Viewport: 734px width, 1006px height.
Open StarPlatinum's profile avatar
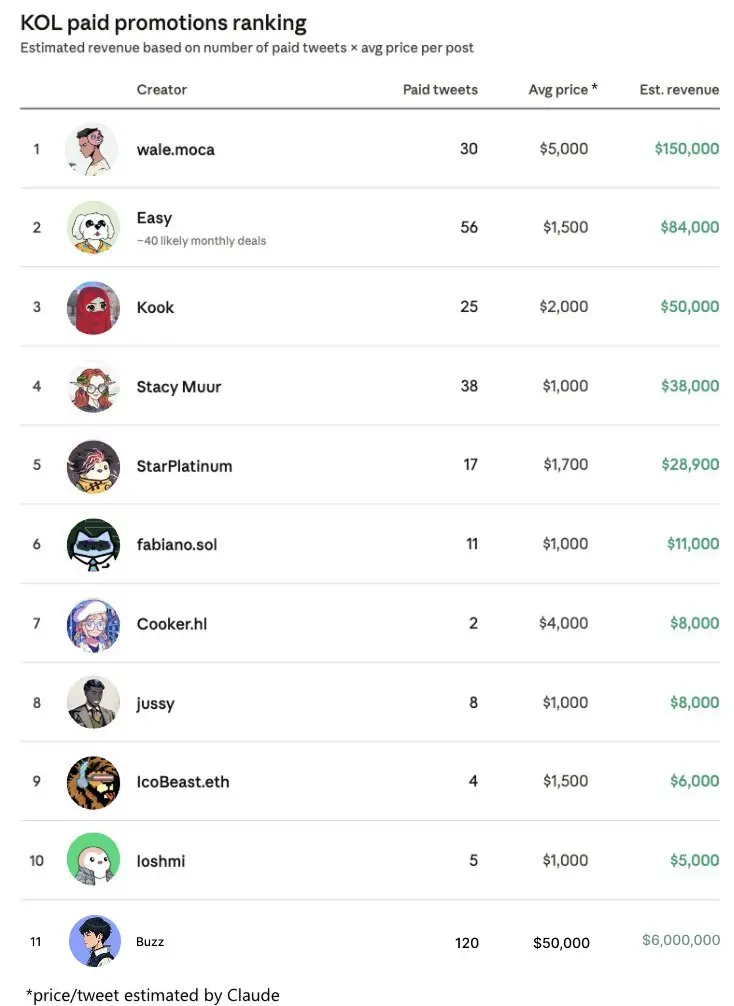(93, 466)
